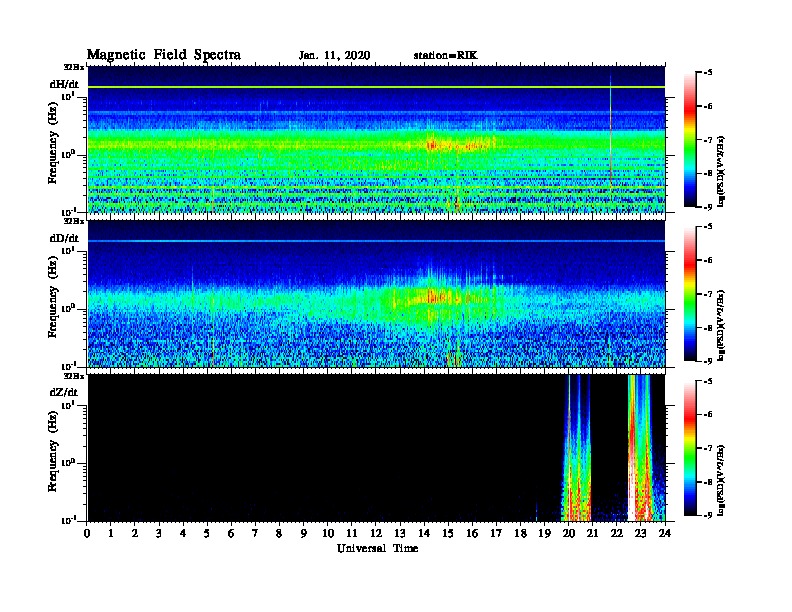Viewport: 792px width, 612px height.
Task: Click the "32 Hz" label atop the dH/dt axis
Action: (x=74, y=67)
